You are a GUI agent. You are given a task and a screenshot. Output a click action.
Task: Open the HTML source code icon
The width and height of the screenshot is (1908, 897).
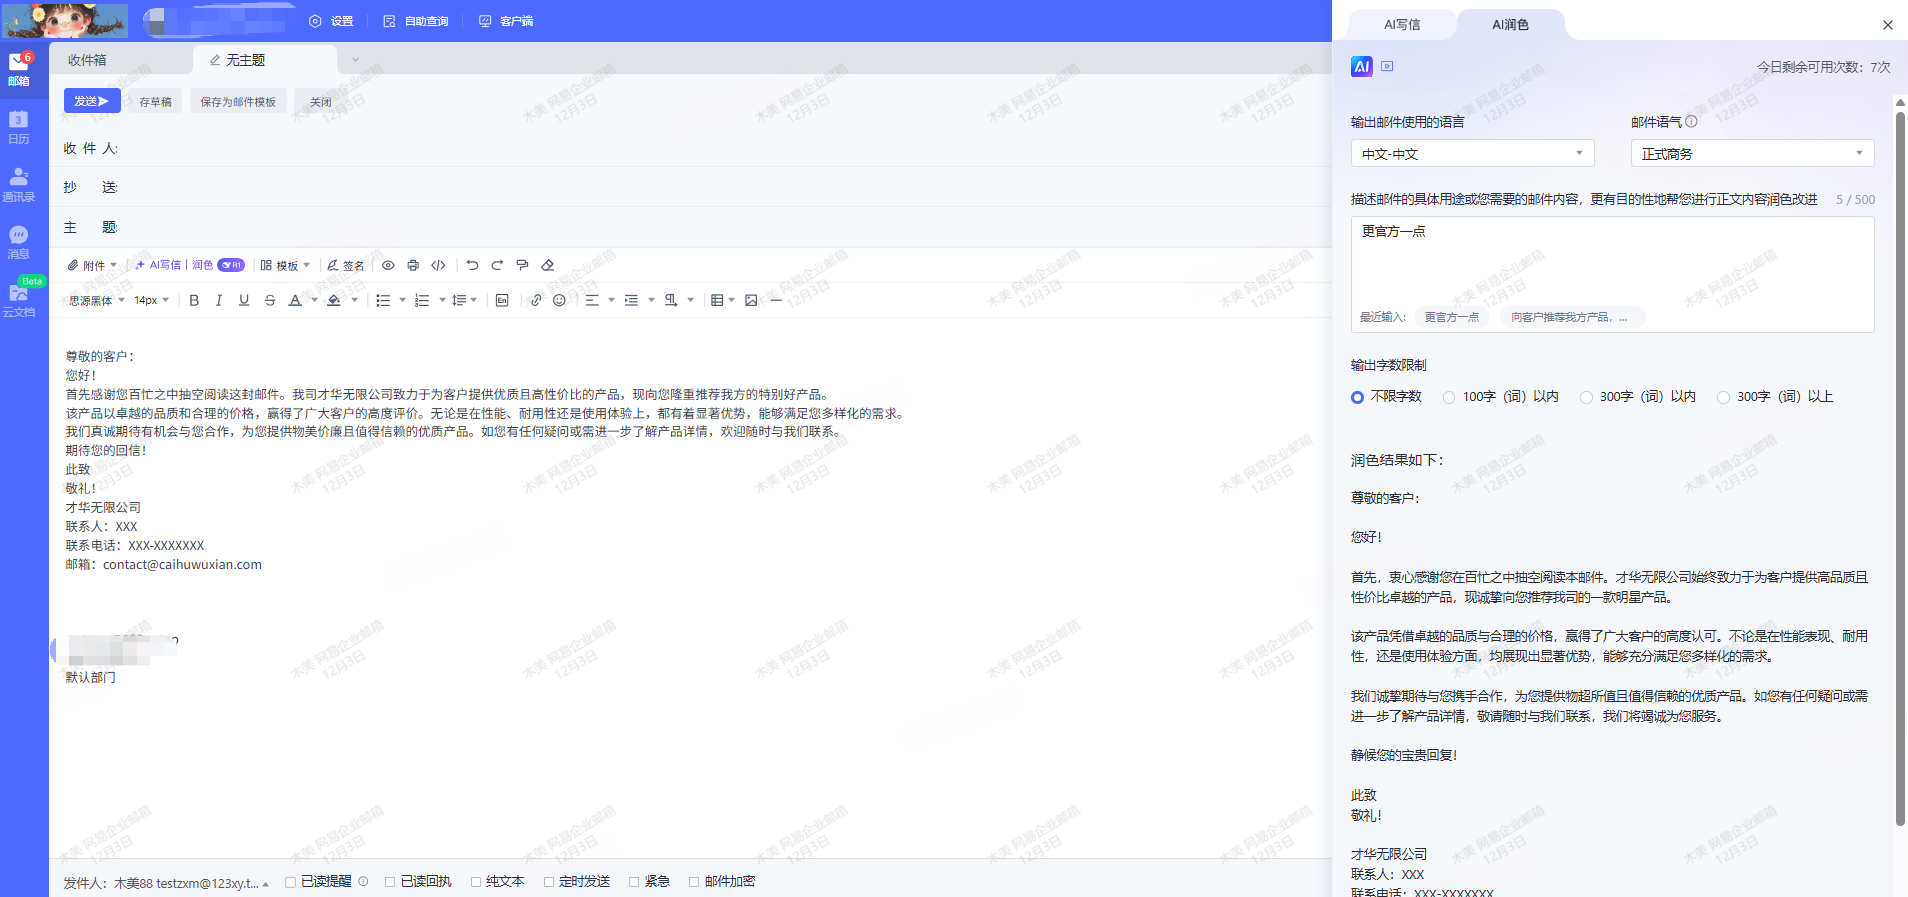(438, 265)
